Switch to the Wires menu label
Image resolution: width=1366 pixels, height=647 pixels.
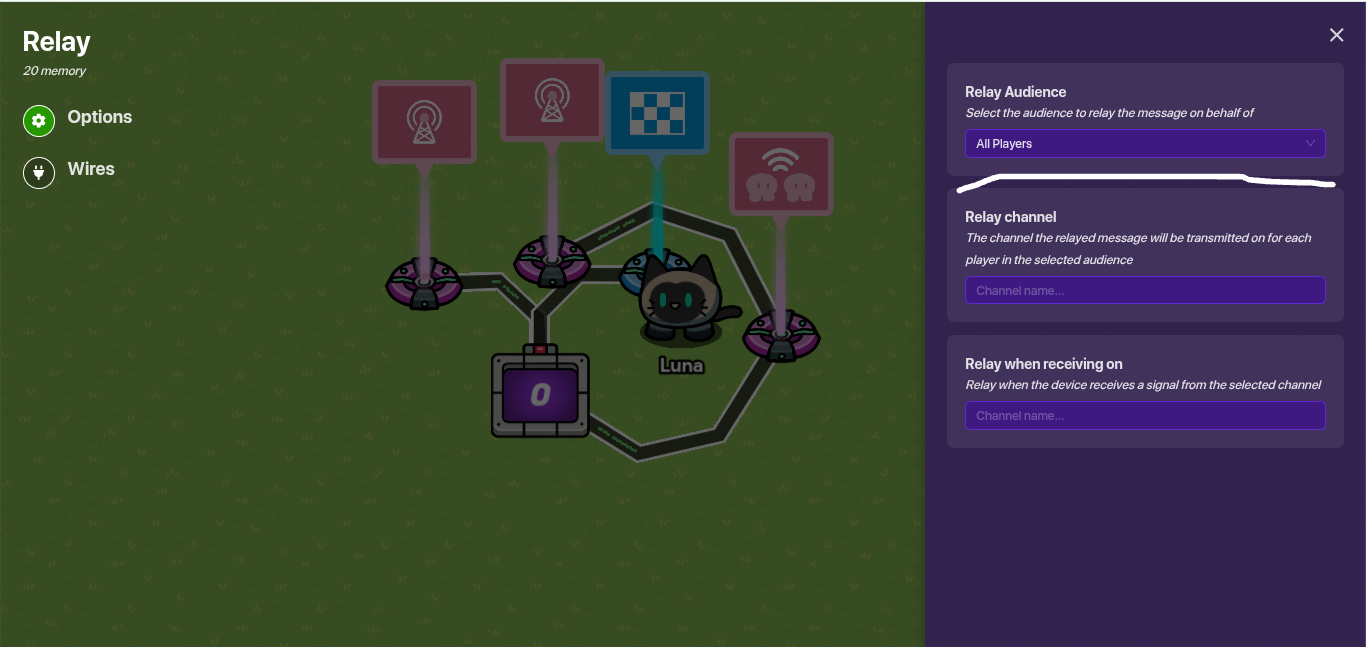[x=91, y=169]
